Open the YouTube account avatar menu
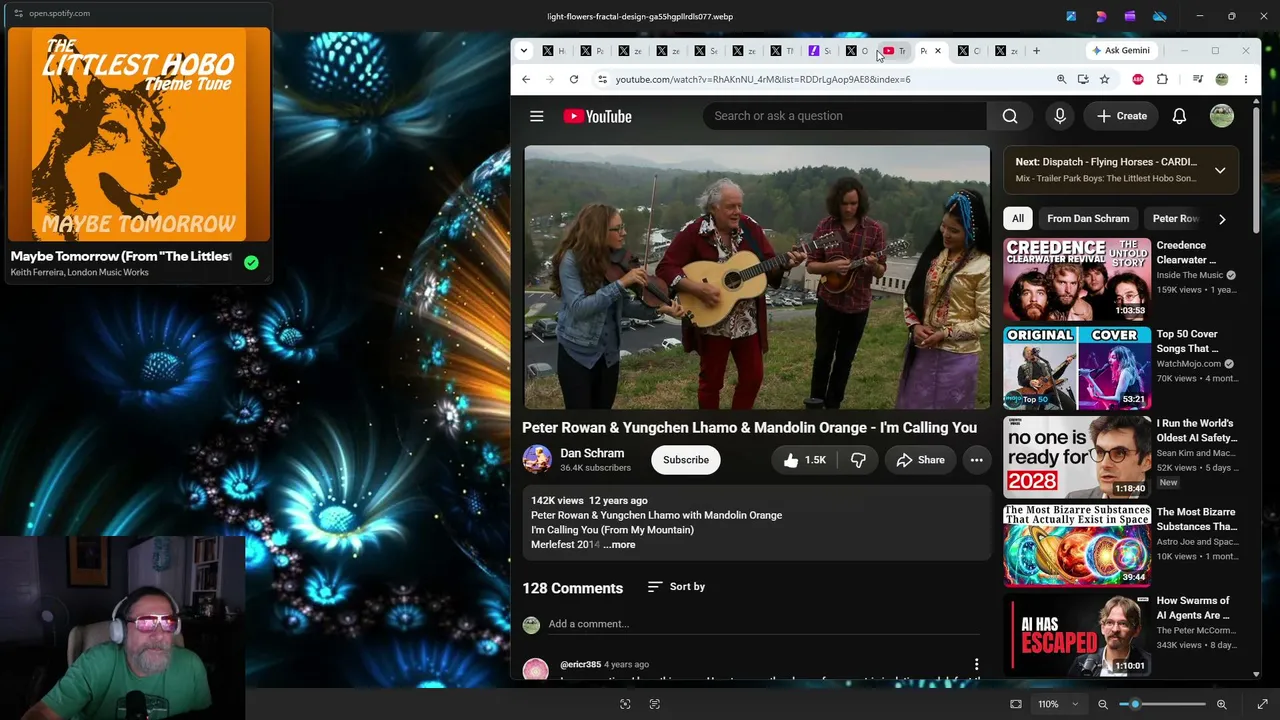The height and width of the screenshot is (720, 1280). pyautogui.click(x=1222, y=116)
